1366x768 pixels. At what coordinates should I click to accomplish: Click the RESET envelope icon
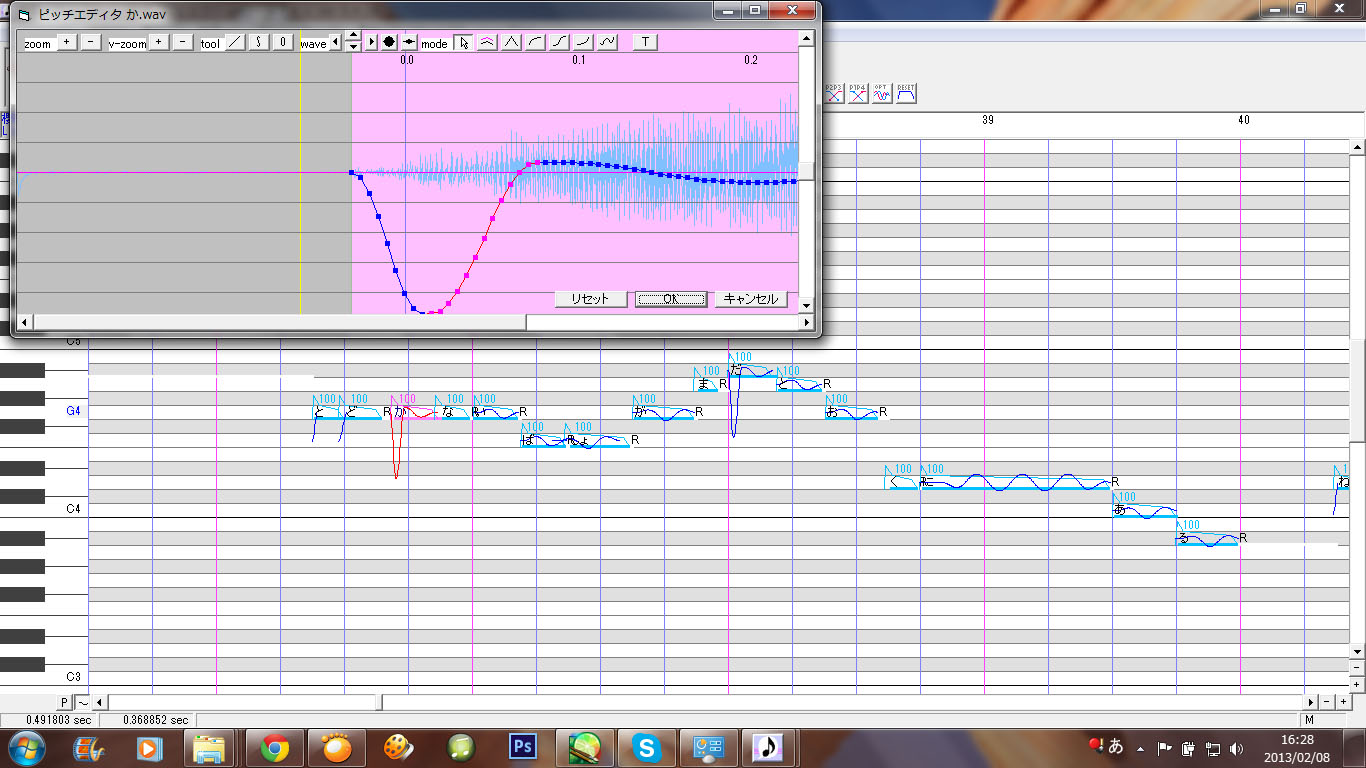click(906, 93)
